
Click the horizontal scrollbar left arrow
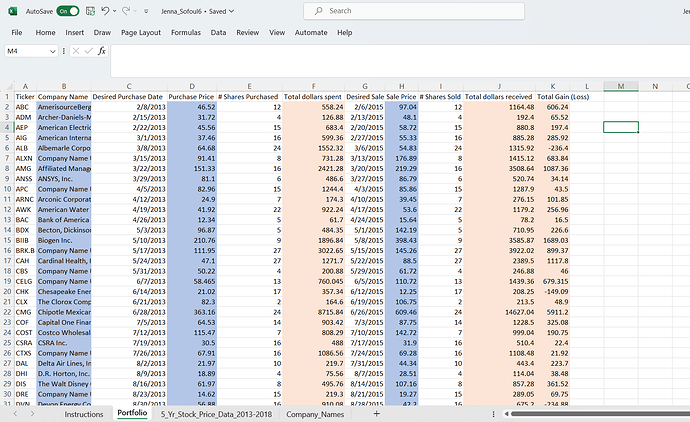coord(506,414)
